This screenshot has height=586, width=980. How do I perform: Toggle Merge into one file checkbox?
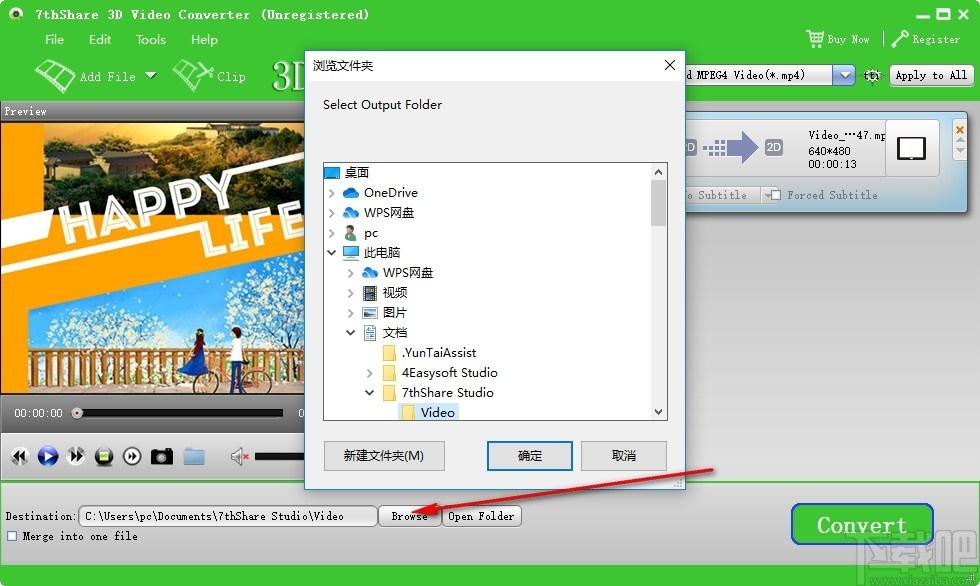[12, 536]
